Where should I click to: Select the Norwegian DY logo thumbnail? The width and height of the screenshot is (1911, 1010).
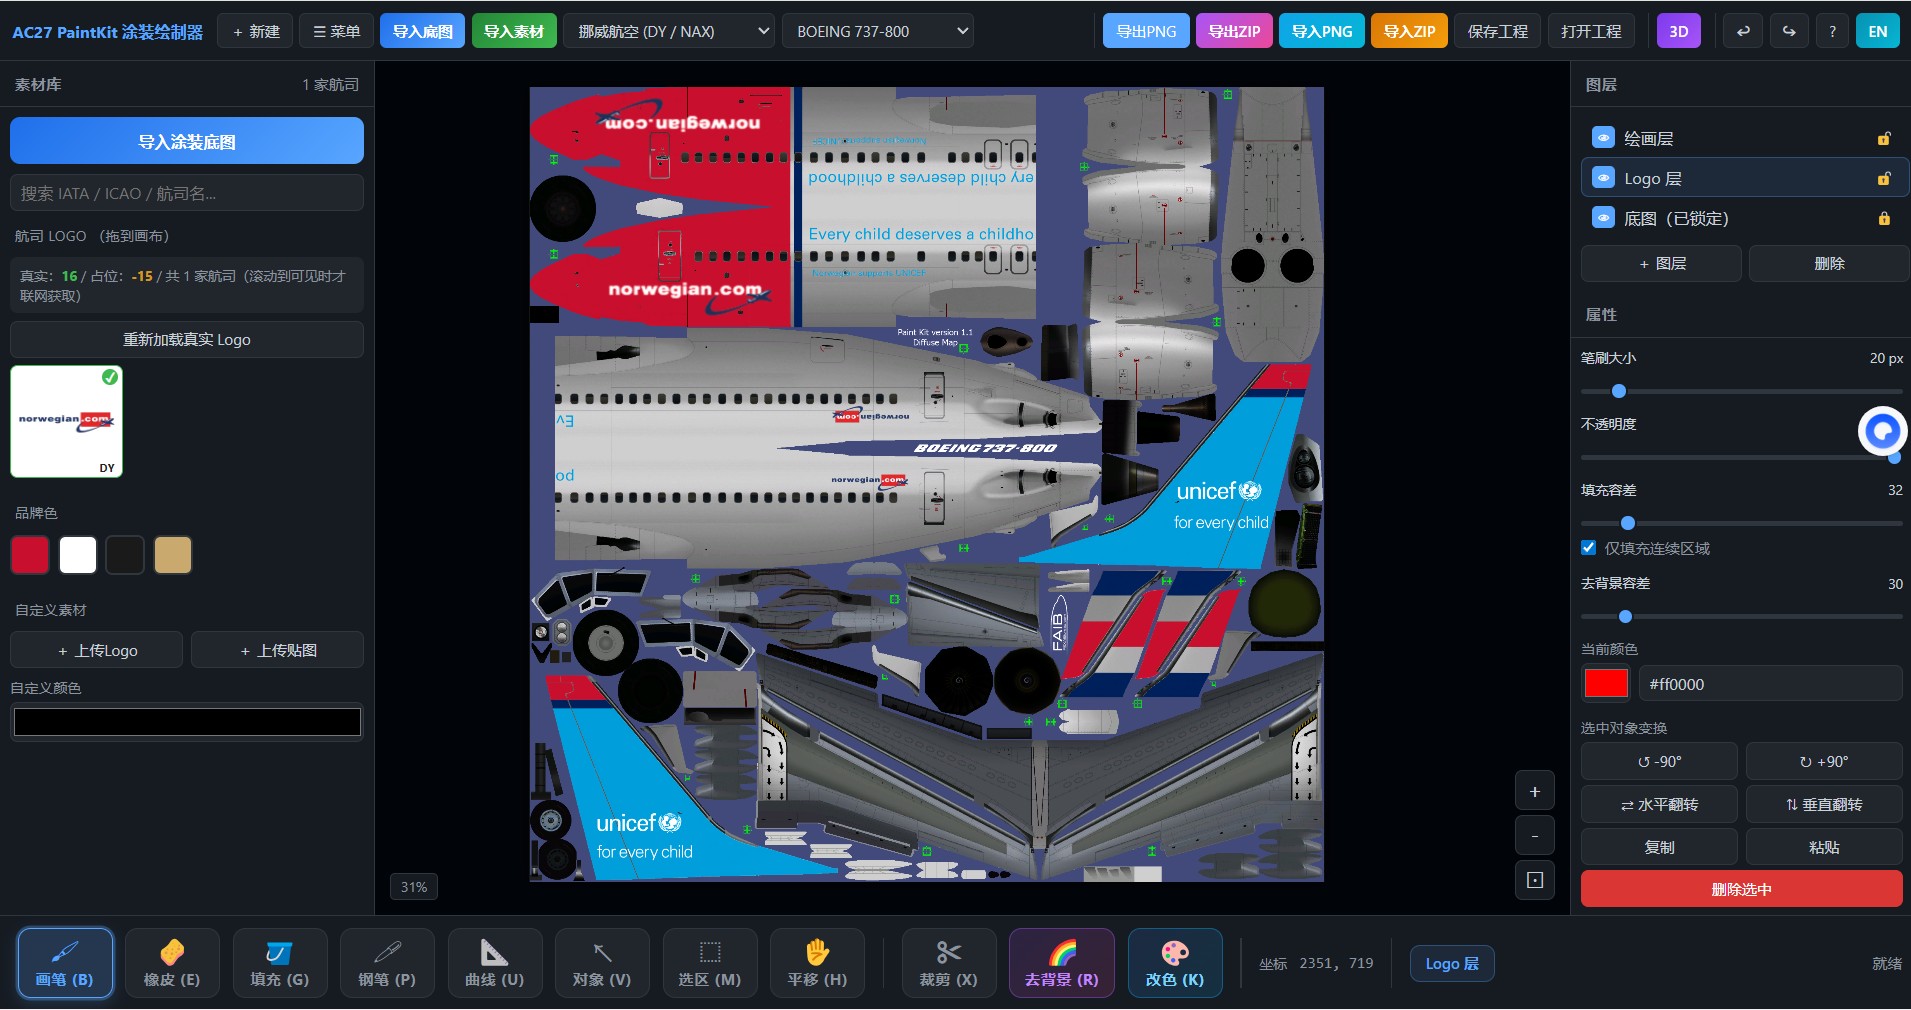[x=67, y=421]
